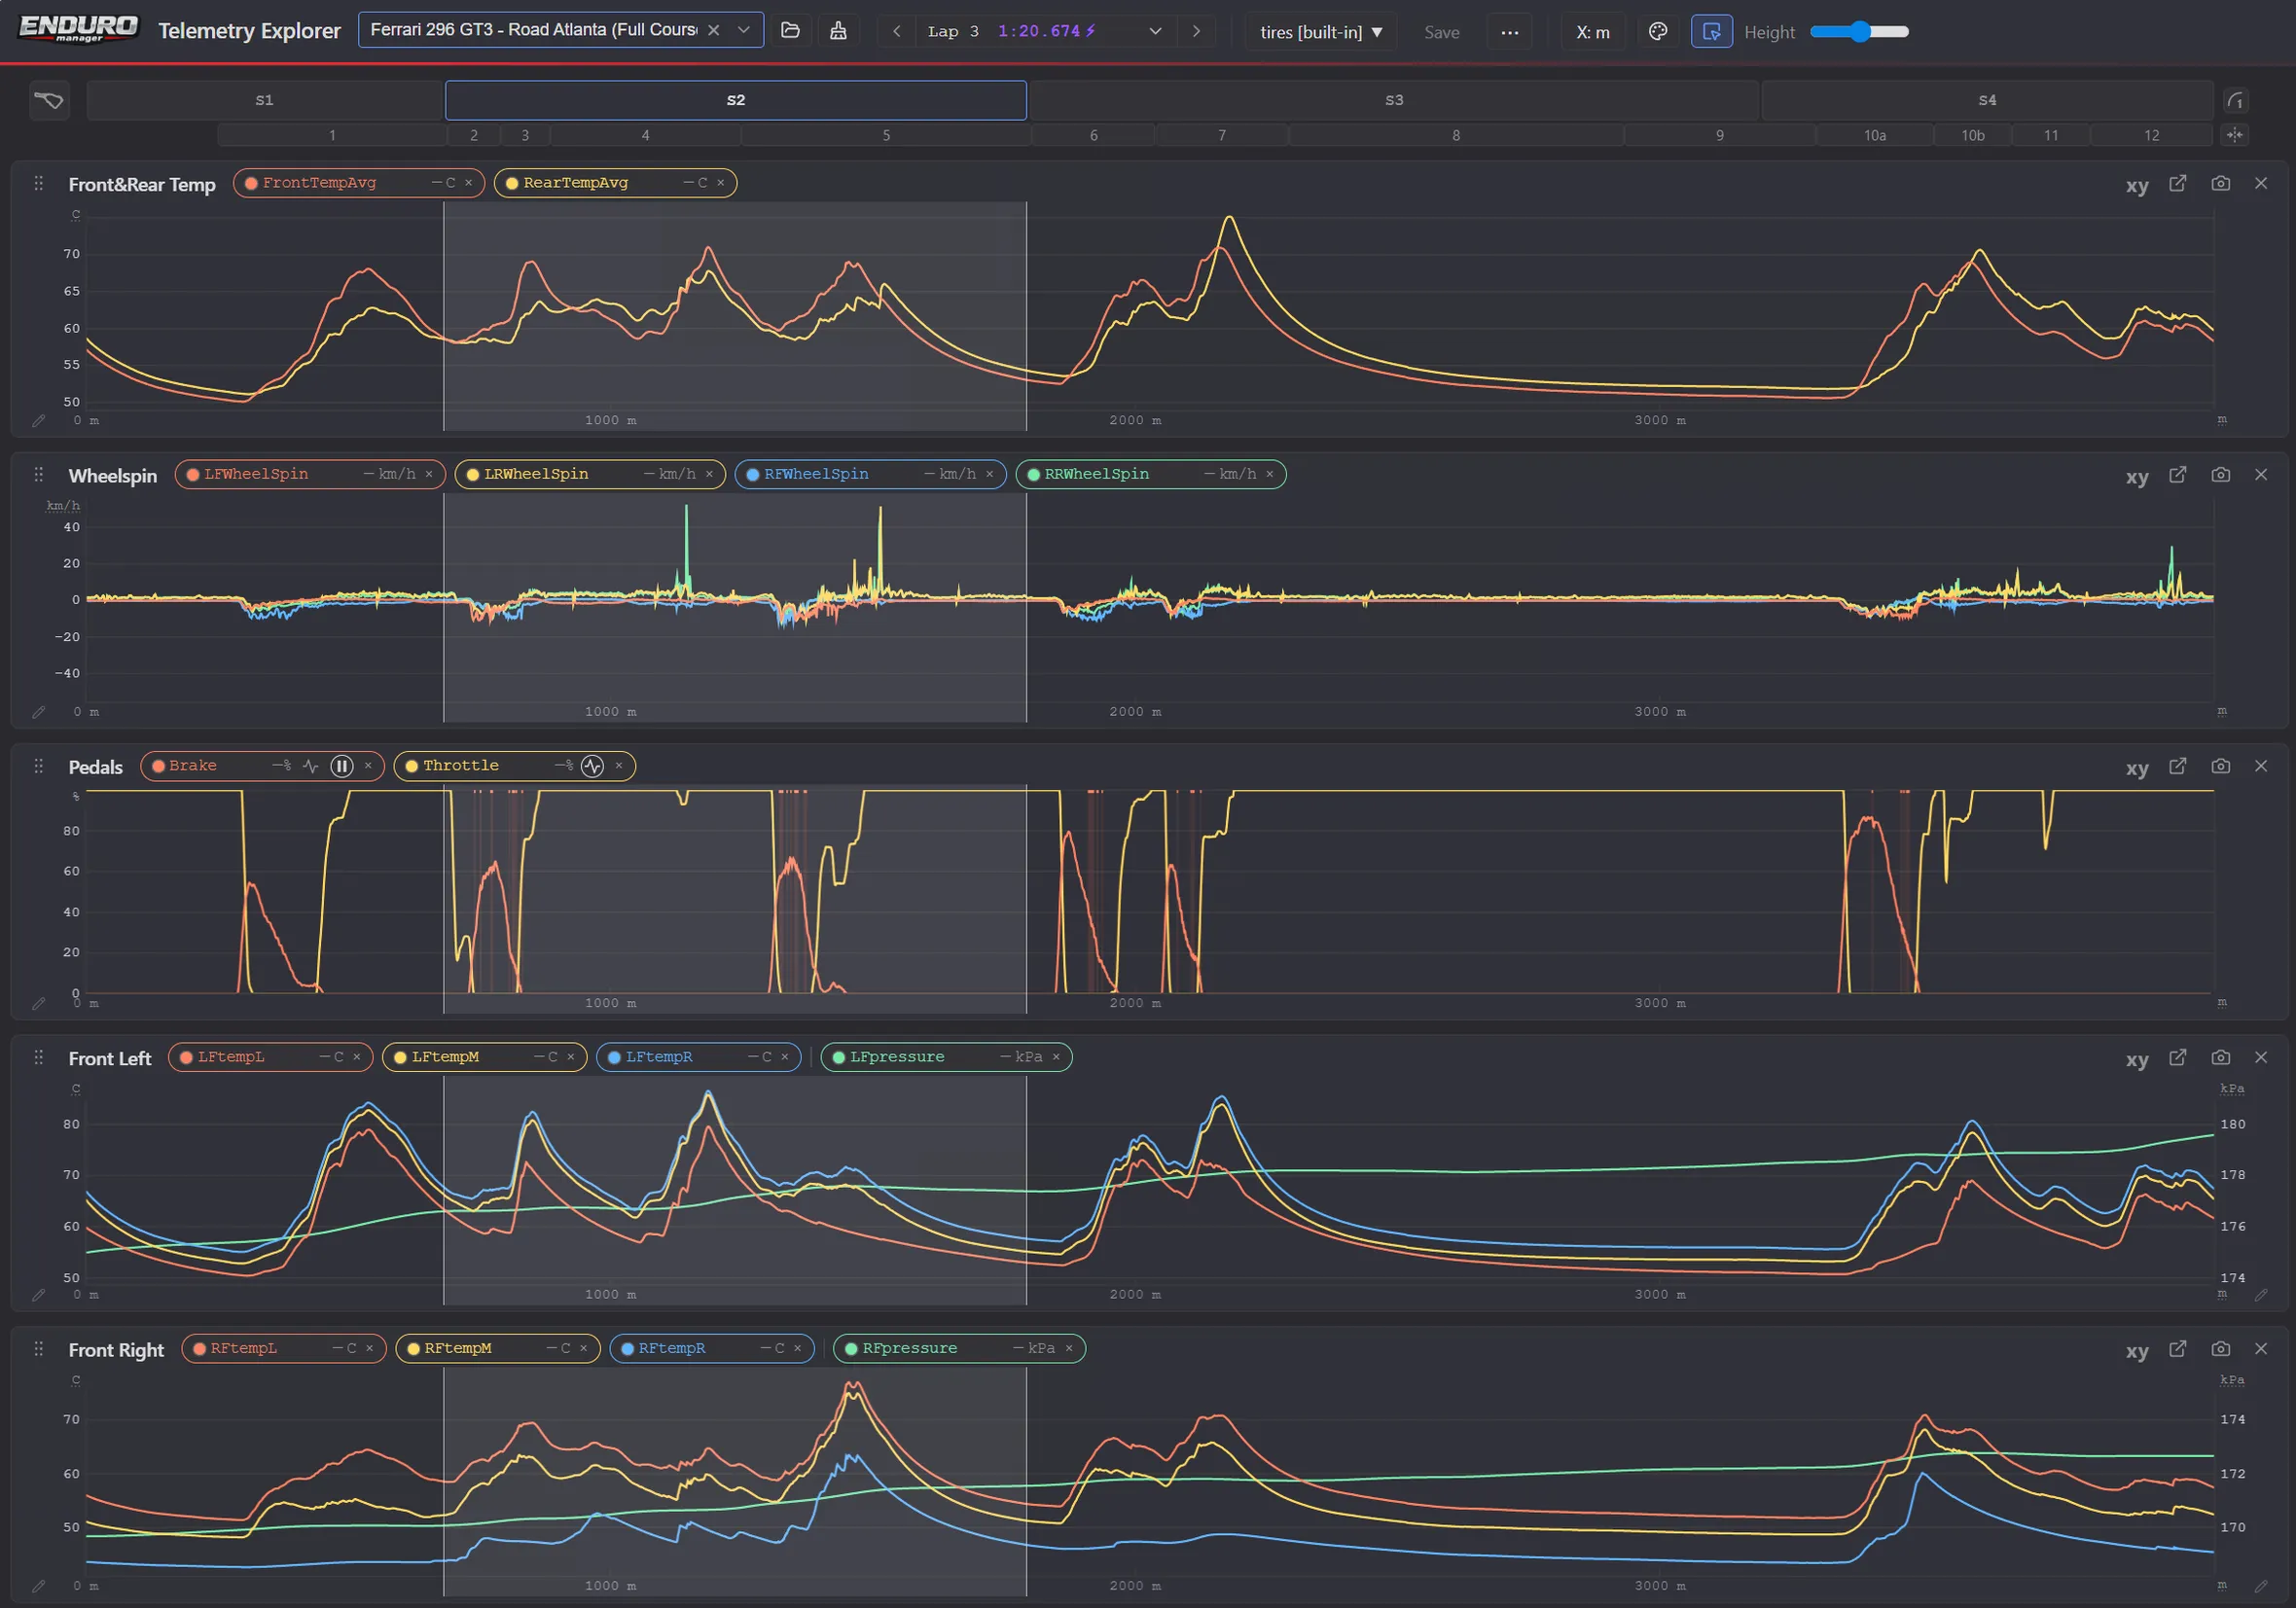The image size is (2296, 1608).
Task: Select corner 5 segment
Action: 886,135
